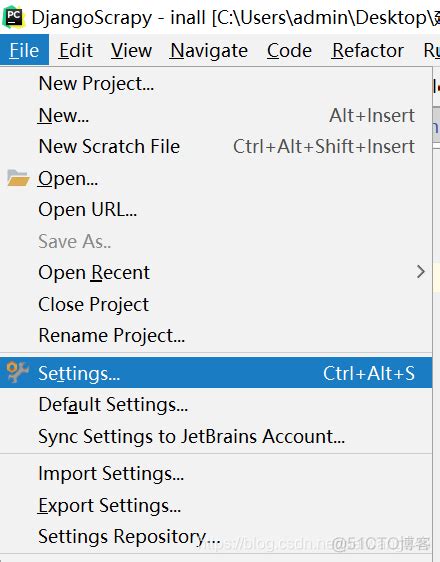Choose Export Settings...
440x562 pixels.
(x=216, y=505)
